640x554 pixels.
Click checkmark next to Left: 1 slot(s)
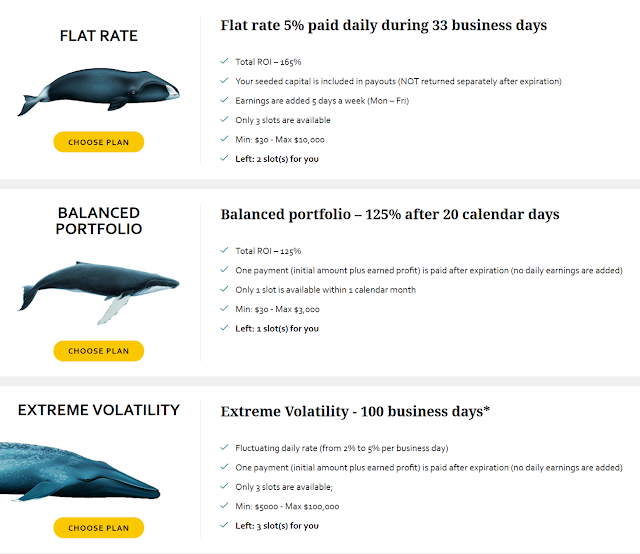click(224, 328)
